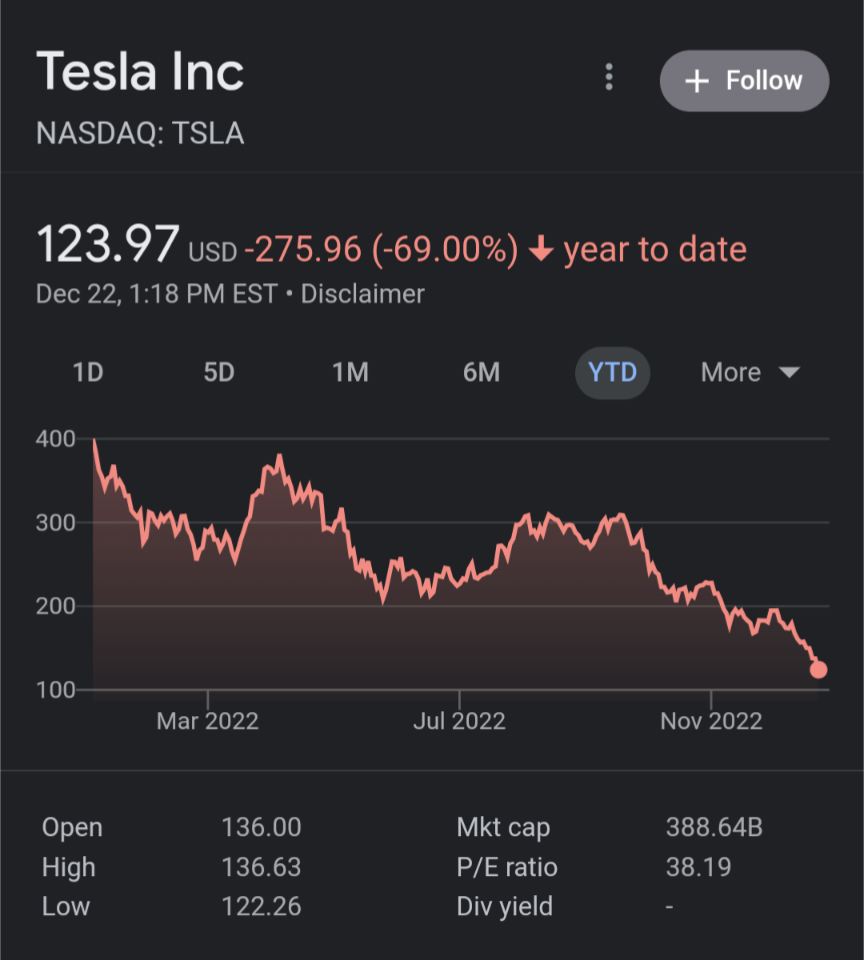
Task: Show the 1M price chart
Action: pos(350,373)
